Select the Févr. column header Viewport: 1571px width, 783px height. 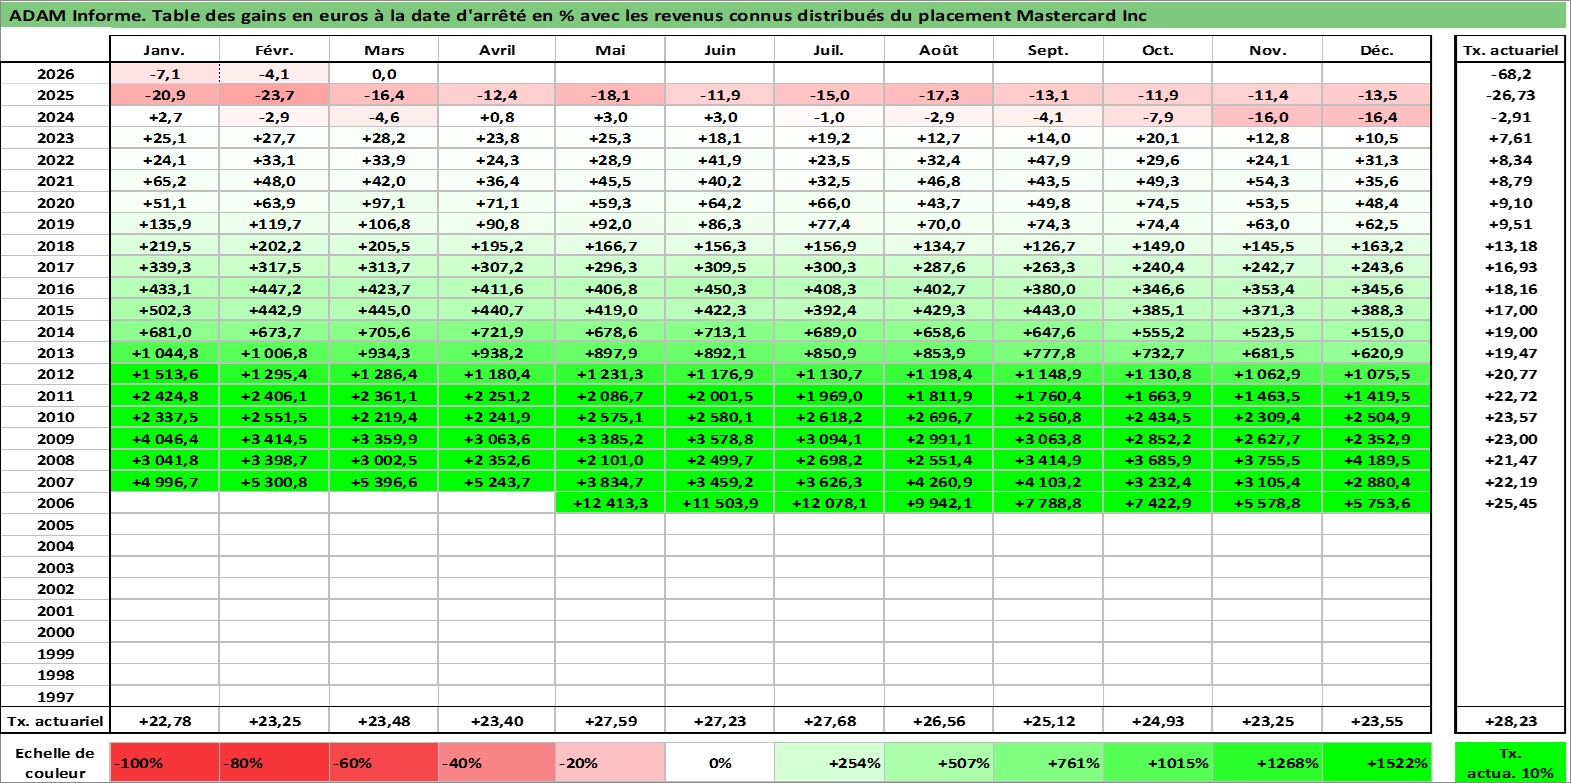274,50
